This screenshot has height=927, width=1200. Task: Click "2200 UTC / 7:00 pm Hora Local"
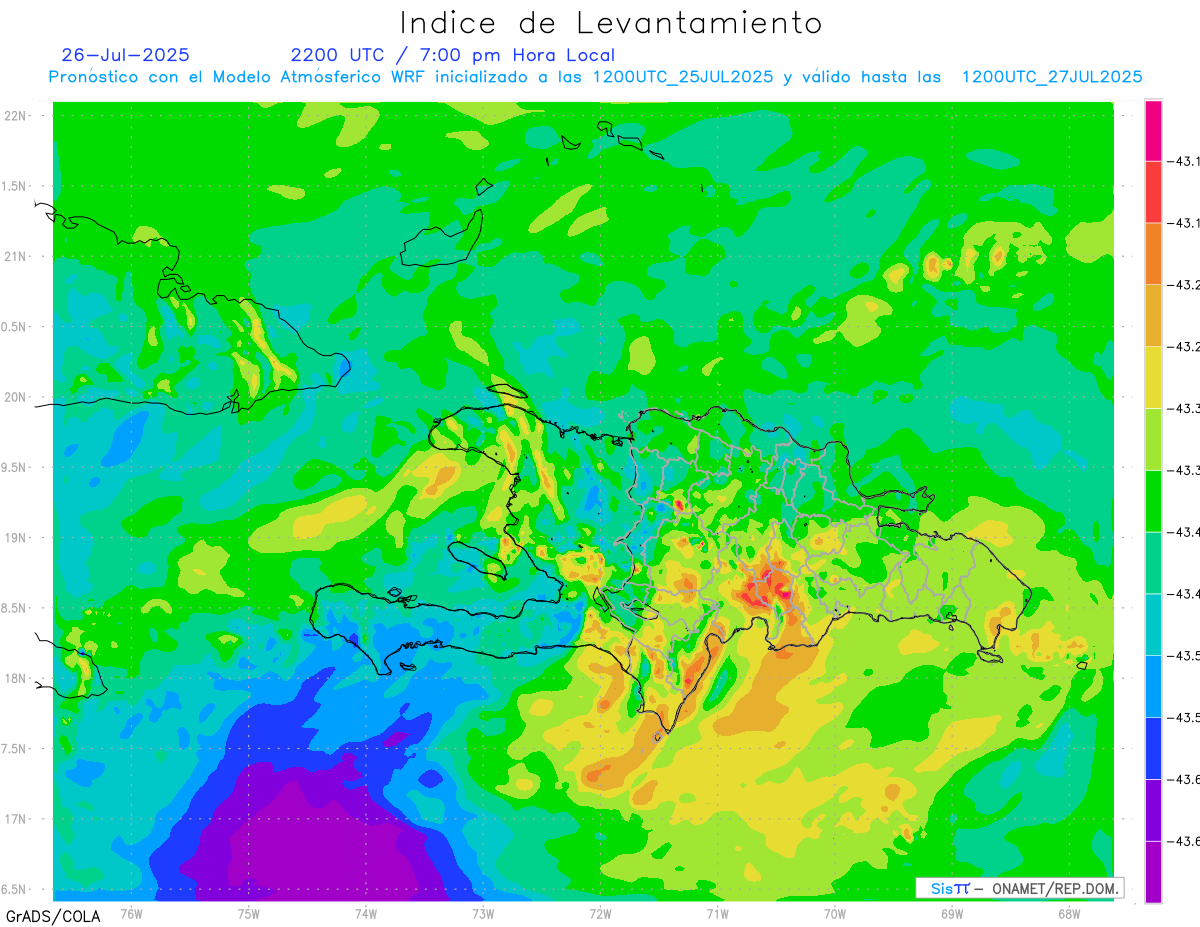(x=453, y=56)
